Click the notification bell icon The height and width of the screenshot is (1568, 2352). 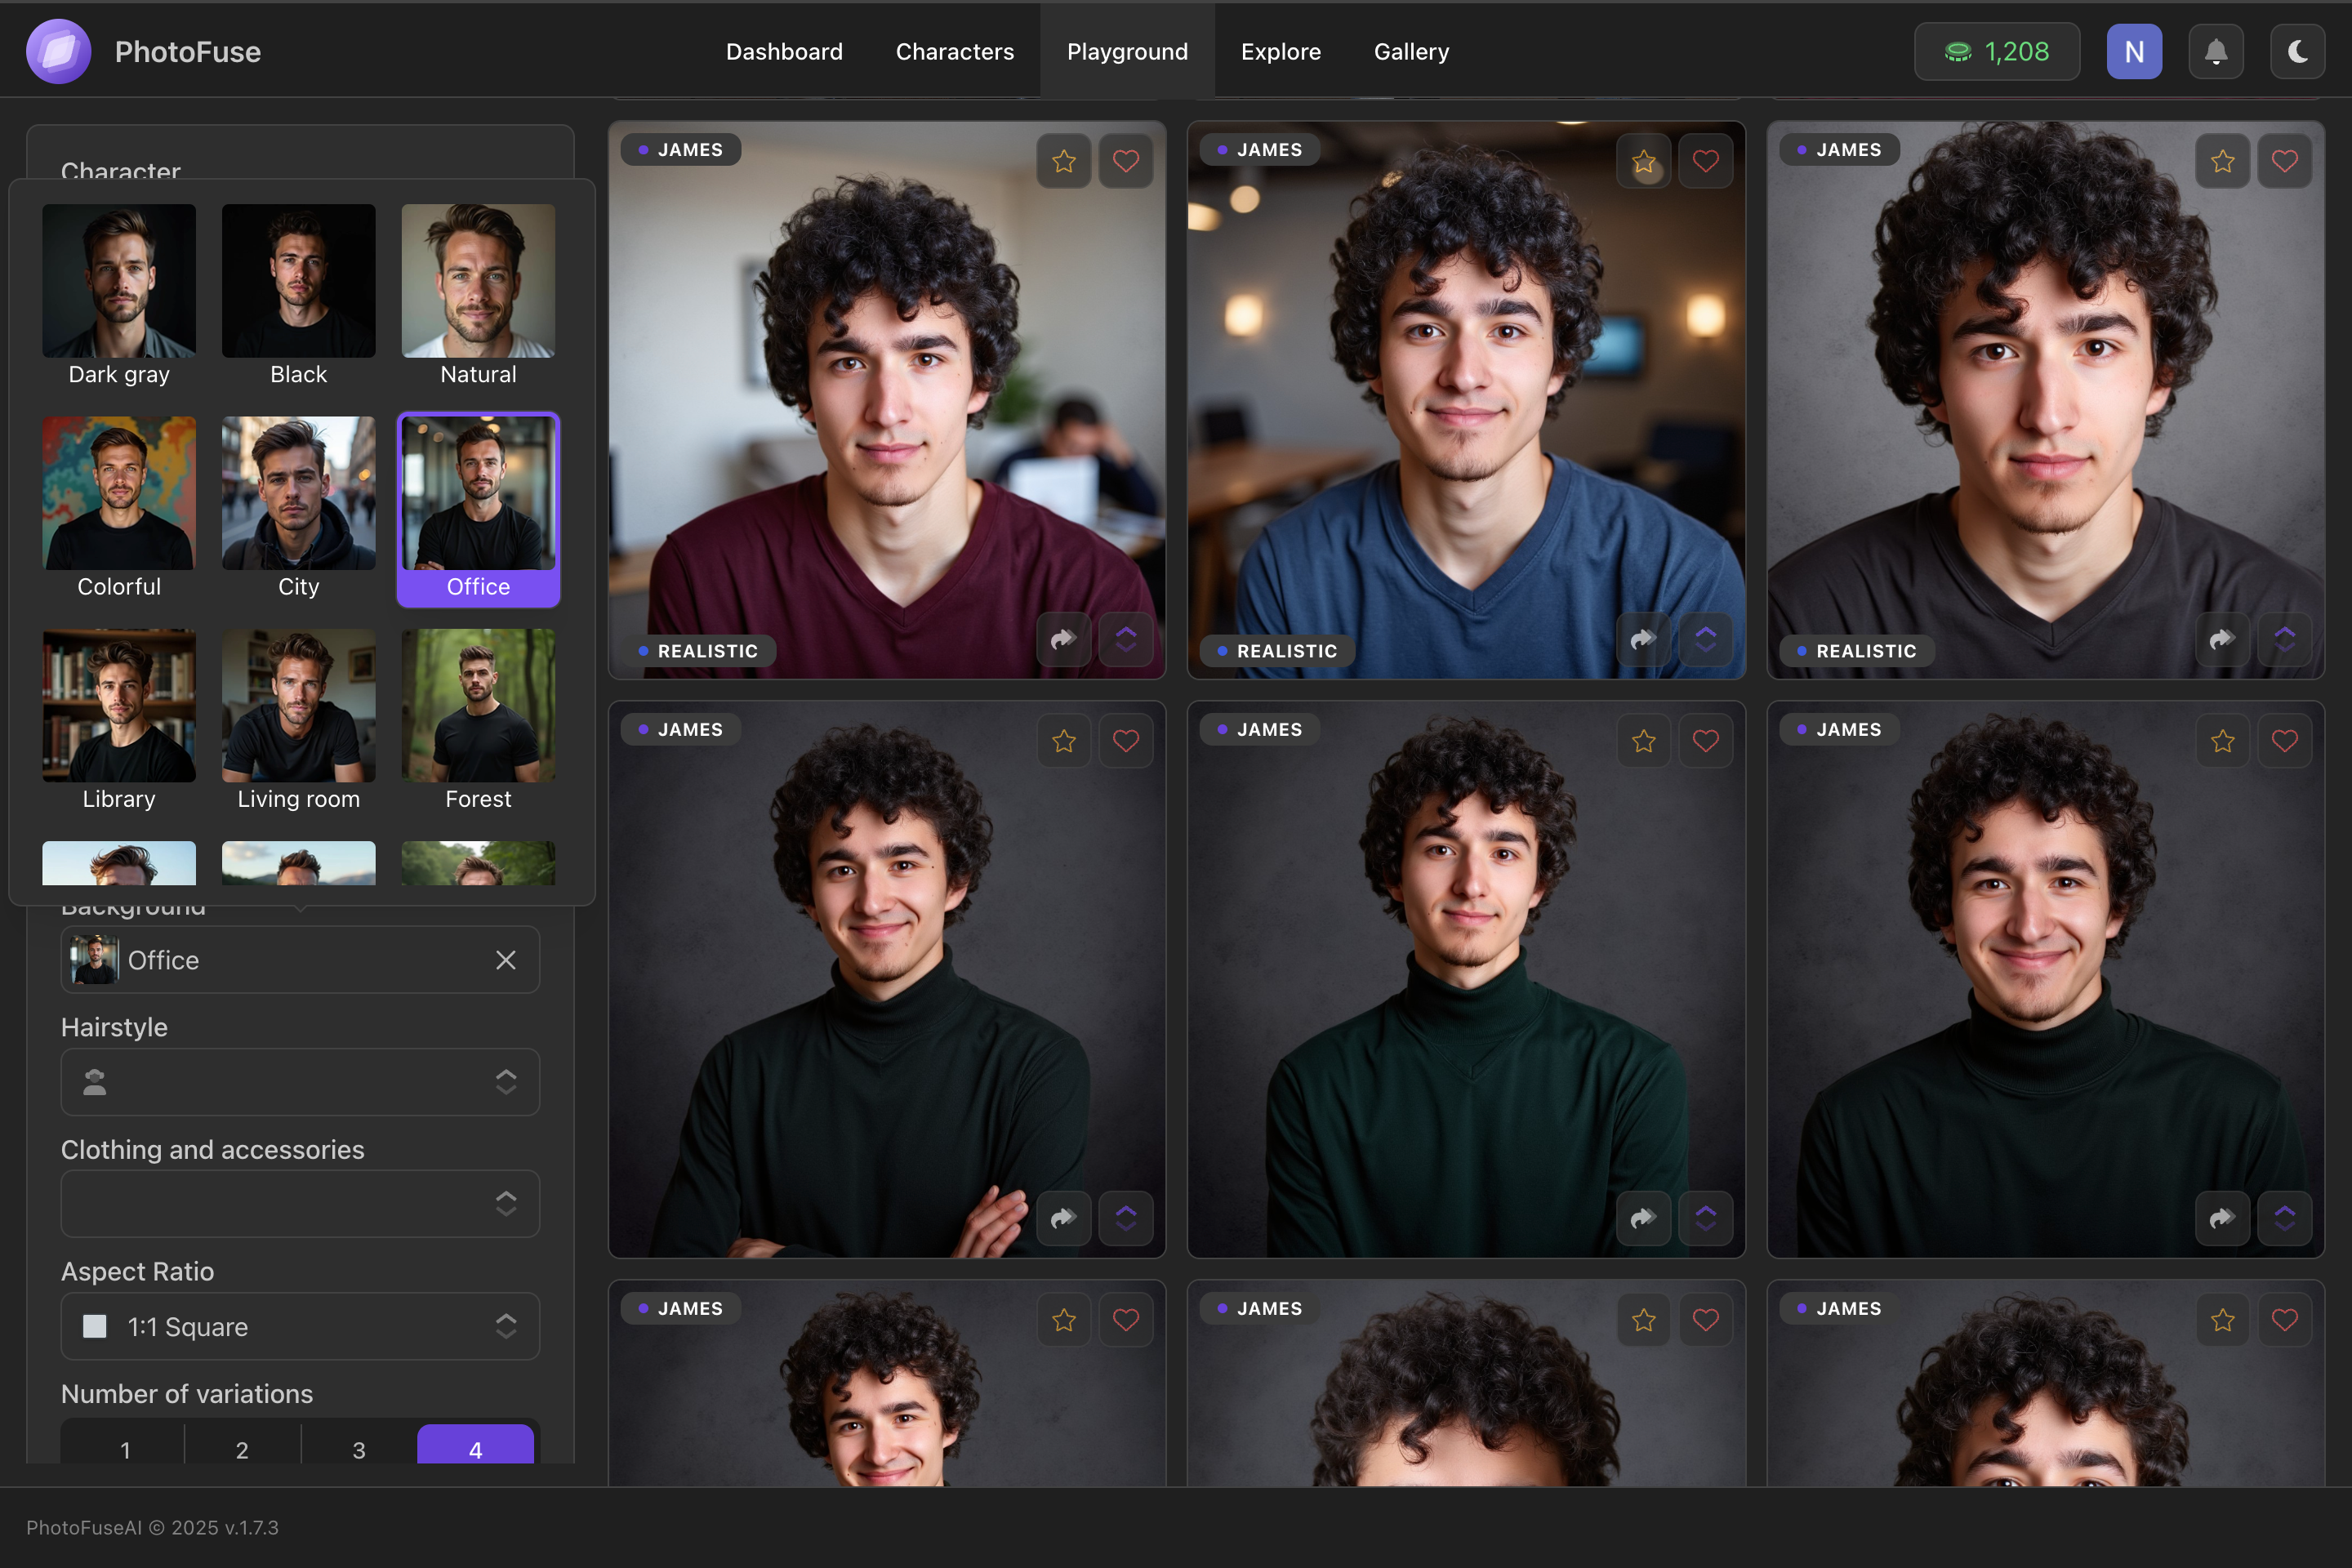(x=2216, y=51)
